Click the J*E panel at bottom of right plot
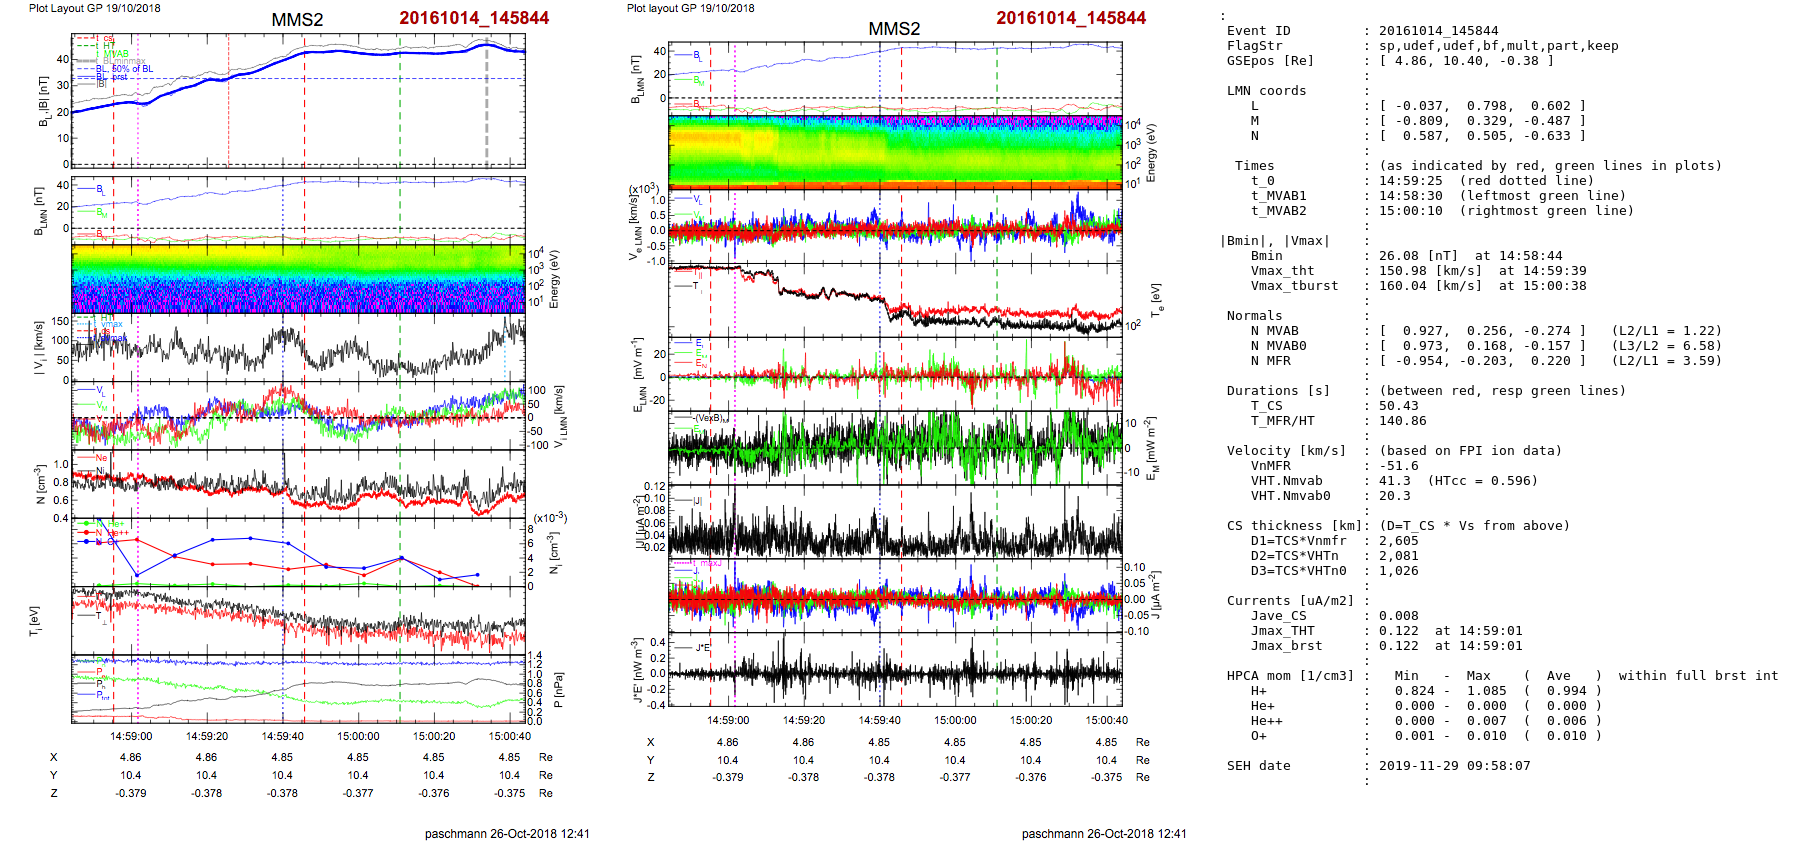Viewport: 1804px width, 841px height. [895, 672]
